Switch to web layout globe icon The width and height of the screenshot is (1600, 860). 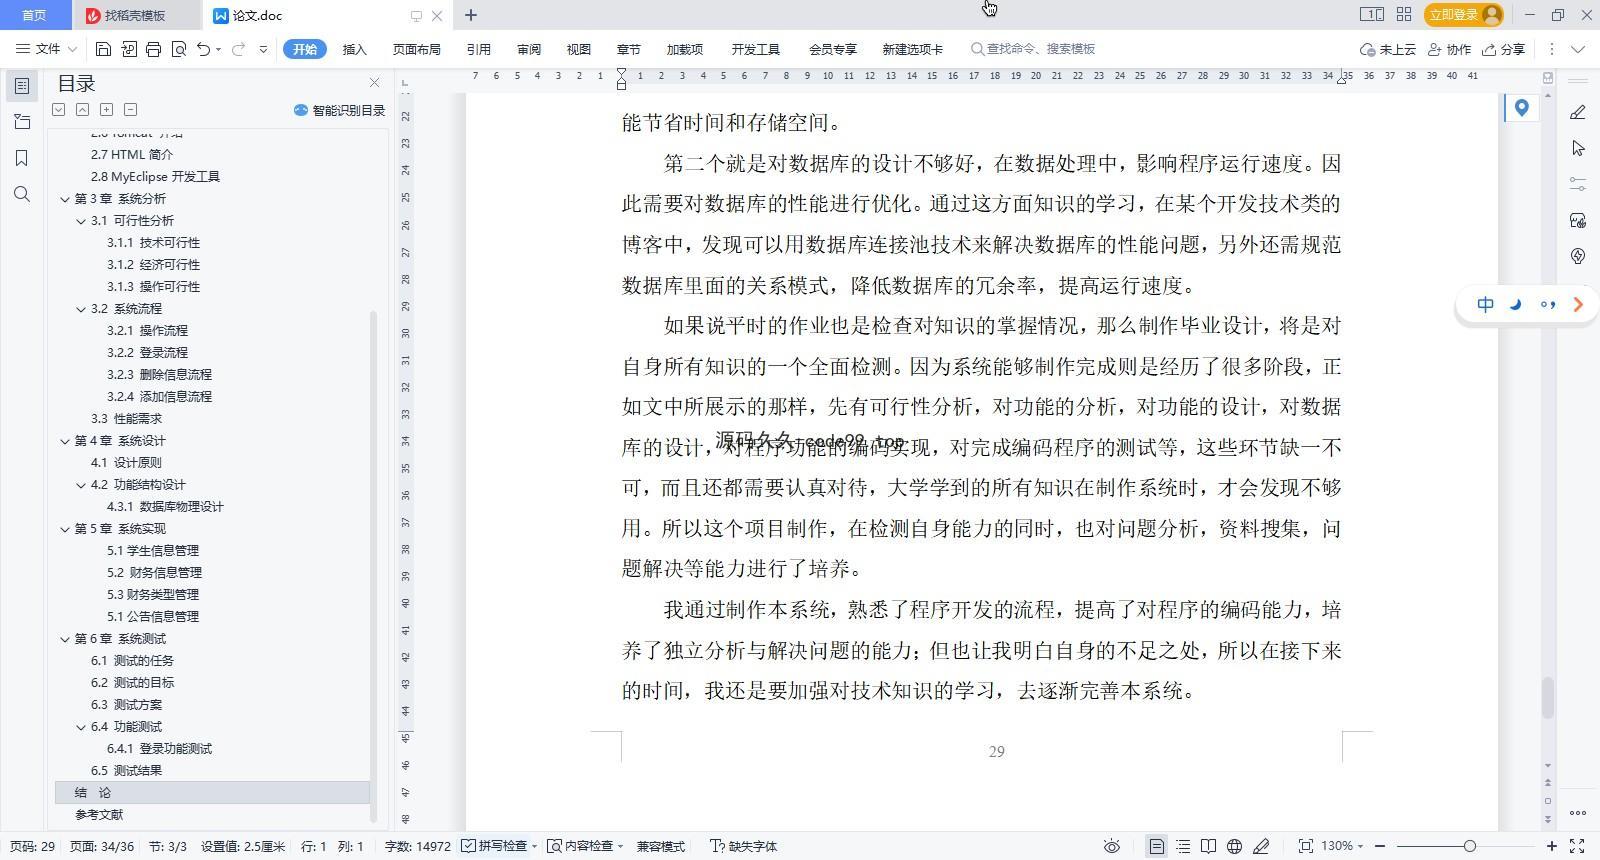click(1234, 846)
